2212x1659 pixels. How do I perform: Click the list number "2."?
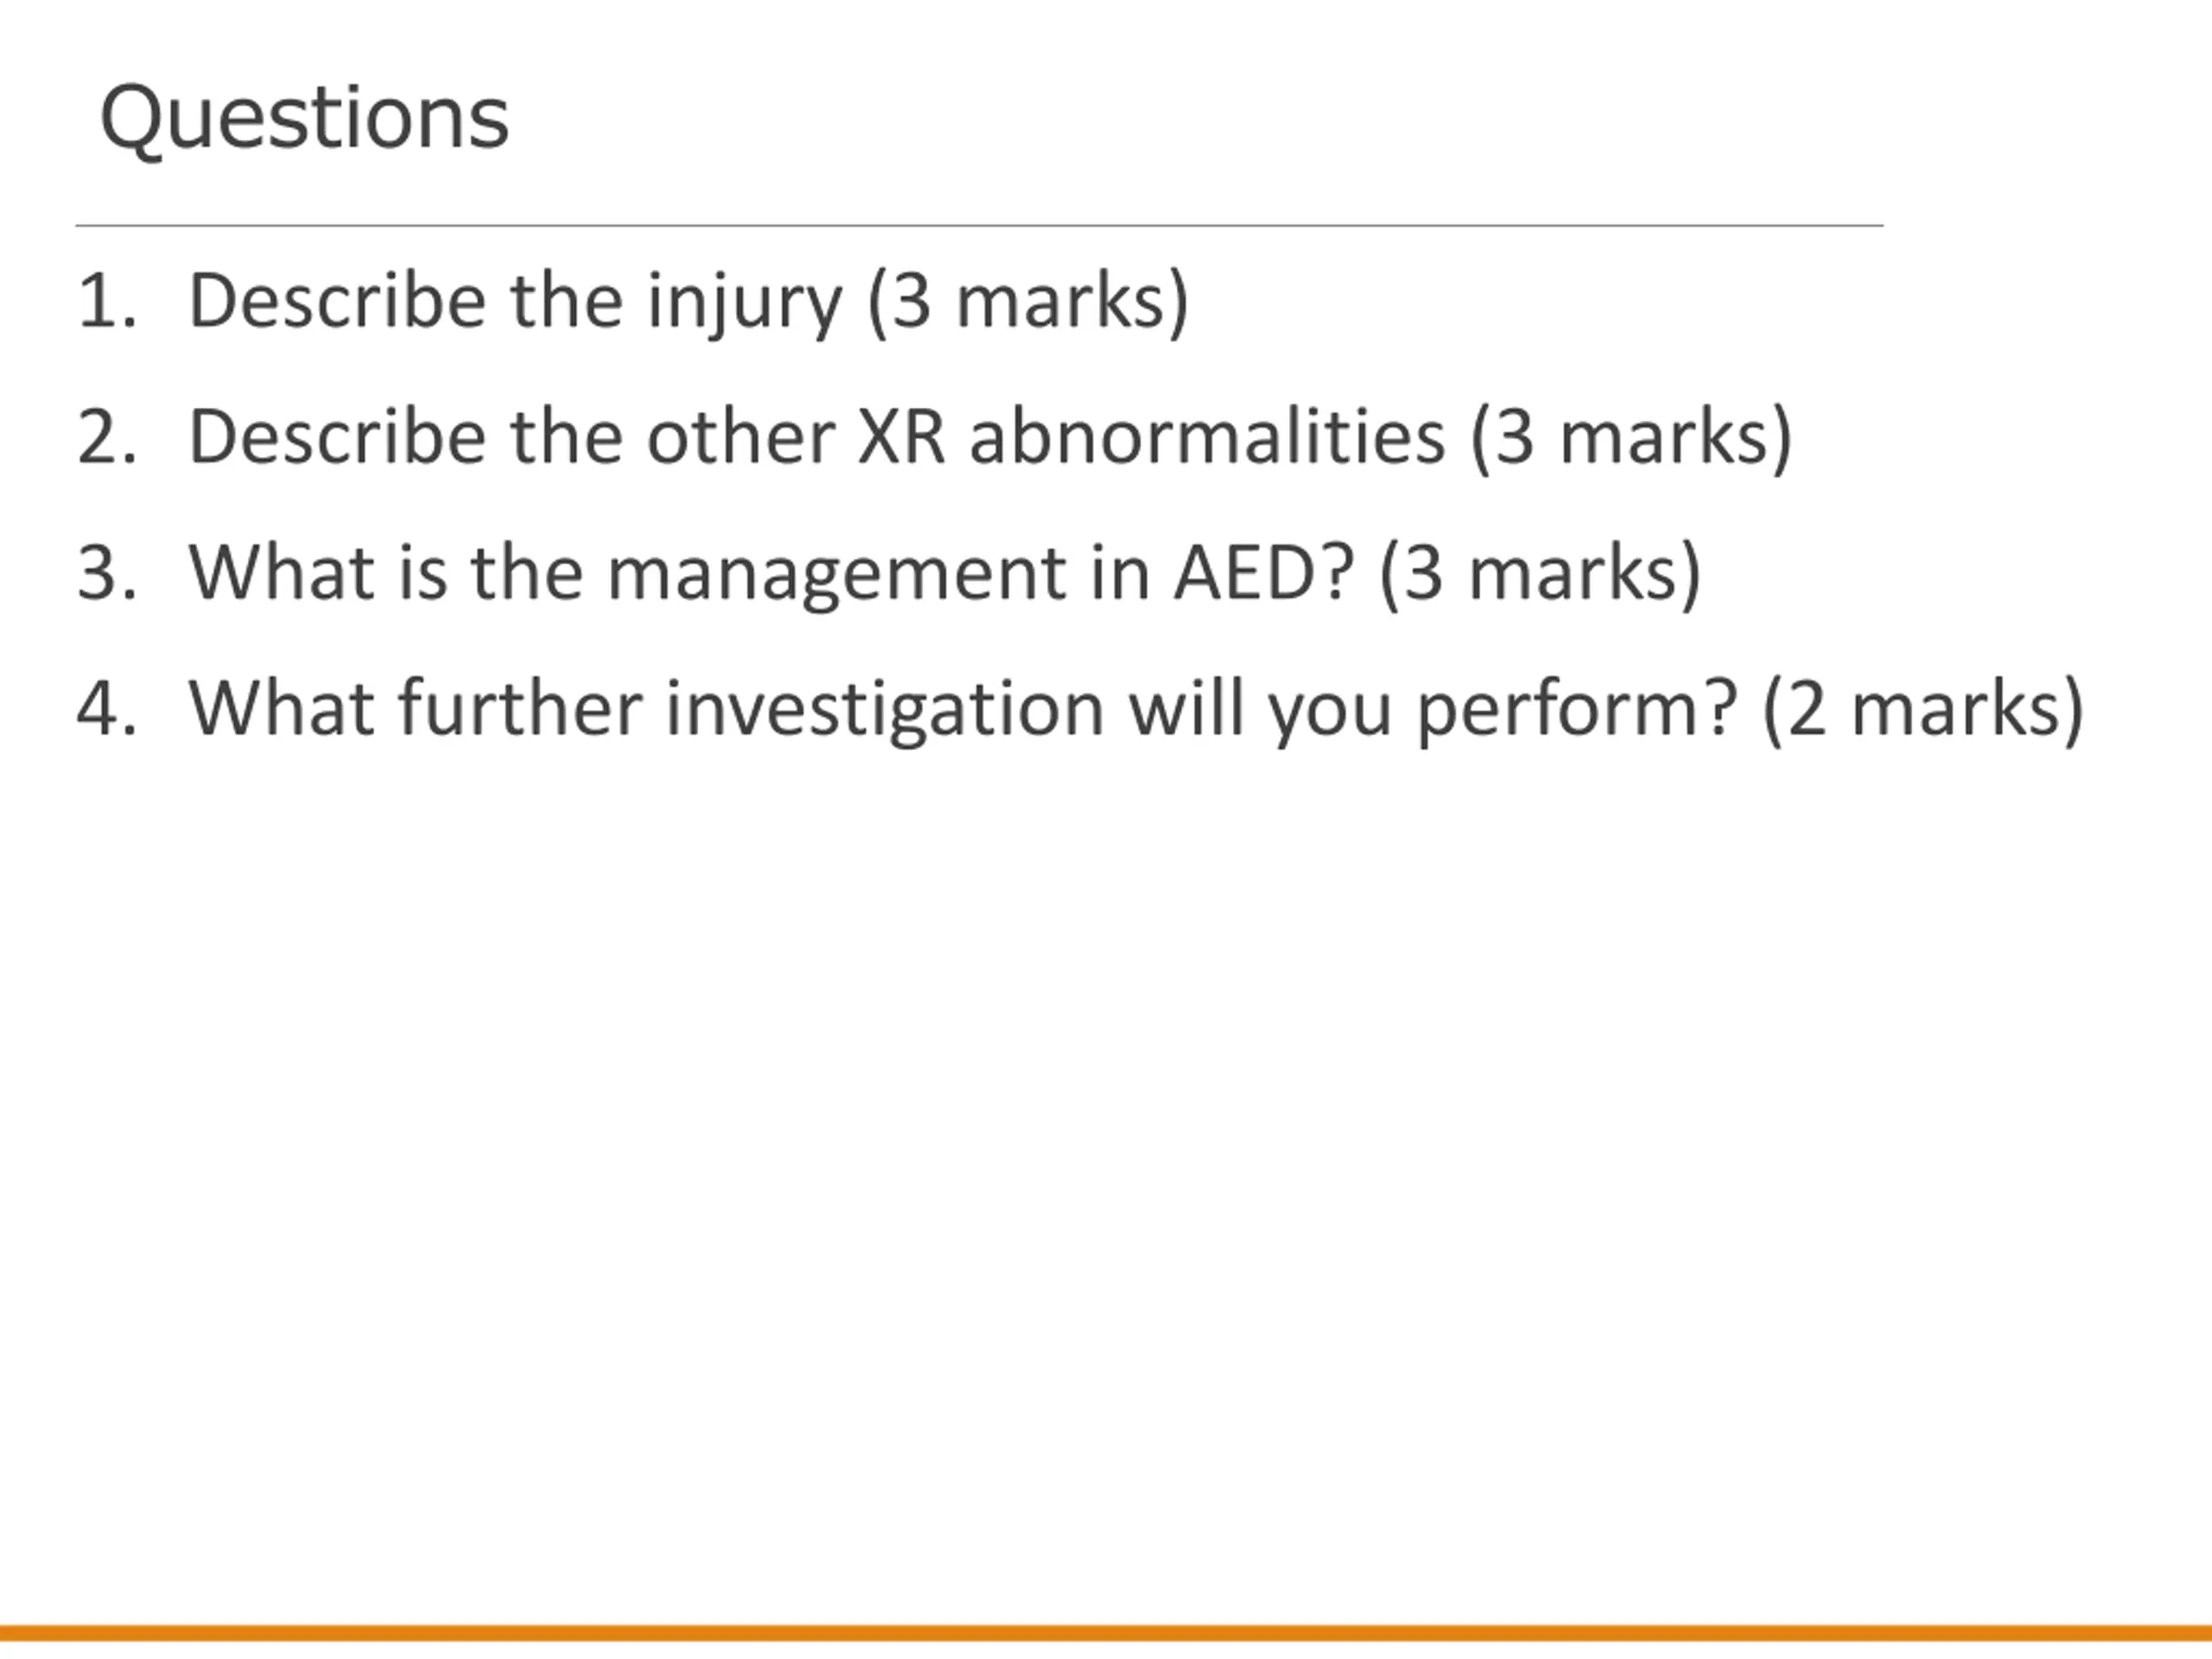[107, 438]
